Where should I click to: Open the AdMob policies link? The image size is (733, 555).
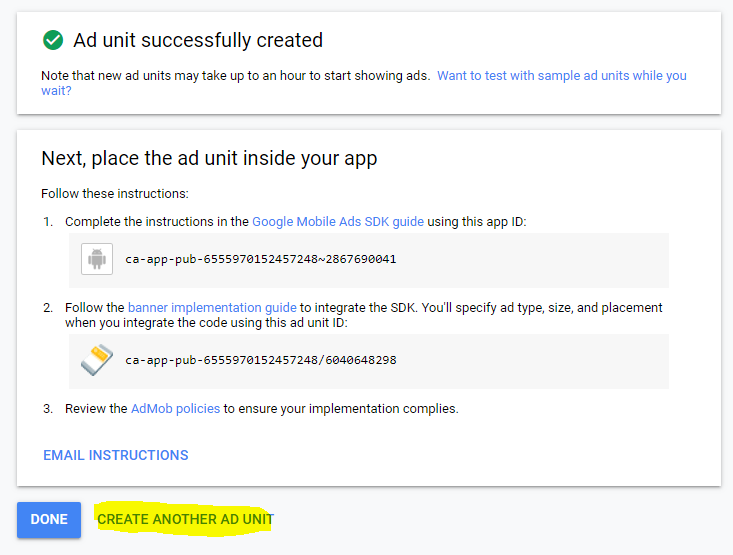(x=175, y=409)
